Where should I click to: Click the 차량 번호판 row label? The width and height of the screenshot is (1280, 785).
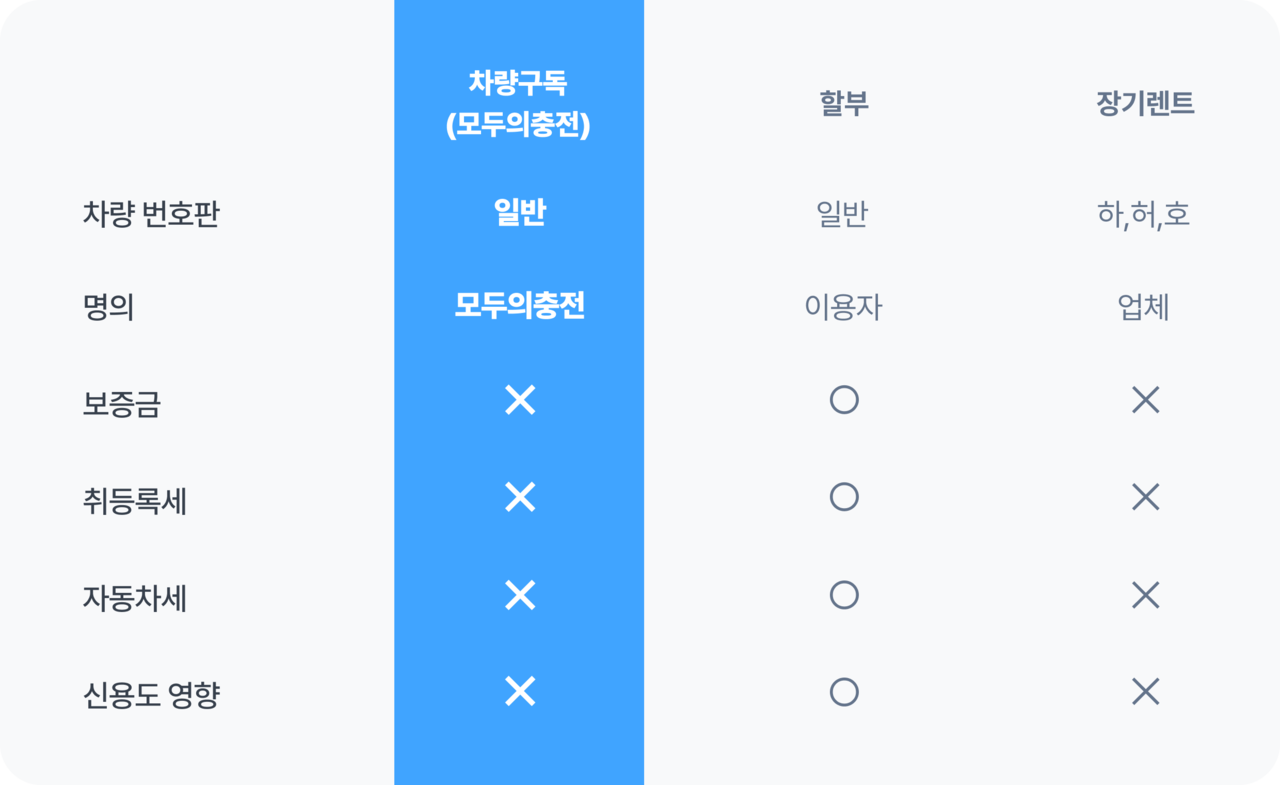[x=151, y=214]
